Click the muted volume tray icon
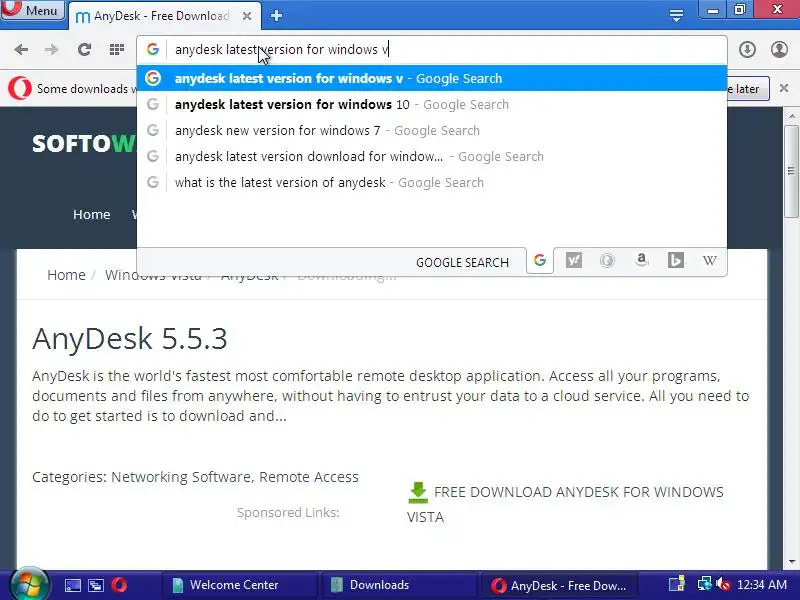The height and width of the screenshot is (600, 800). [x=723, y=584]
